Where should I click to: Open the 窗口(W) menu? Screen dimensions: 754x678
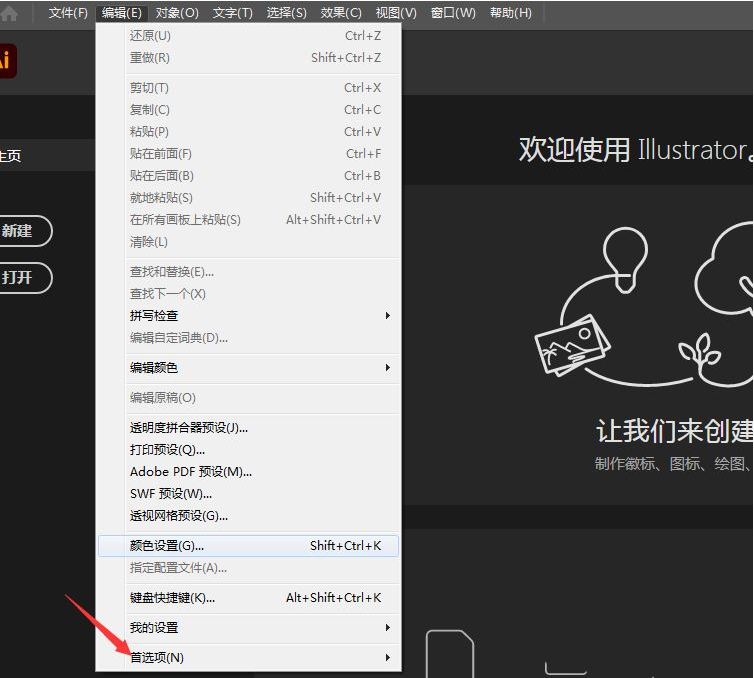pyautogui.click(x=452, y=13)
